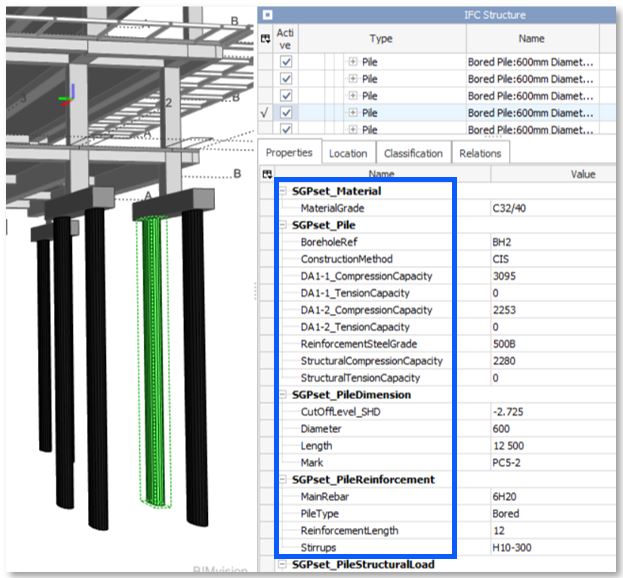This screenshot has height=578, width=623.
Task: Open the IFC Structure column chooser icon
Action: [265, 38]
